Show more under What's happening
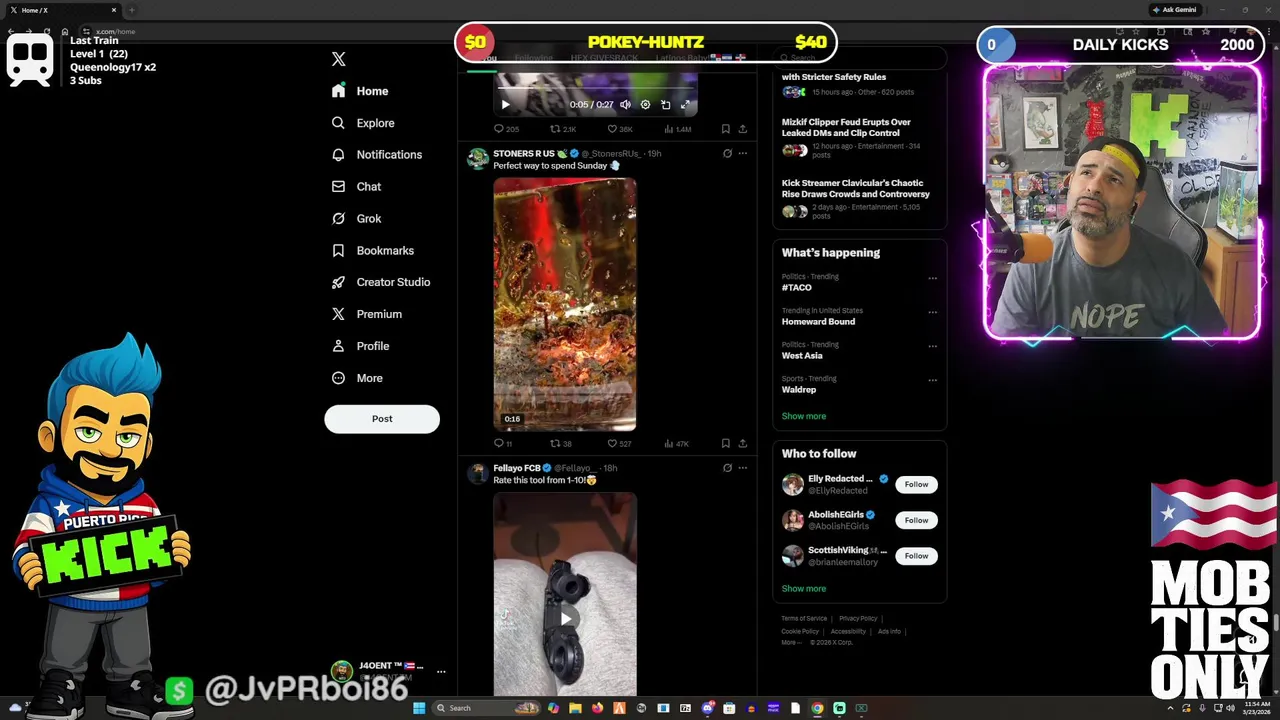1280x720 pixels. tap(804, 416)
